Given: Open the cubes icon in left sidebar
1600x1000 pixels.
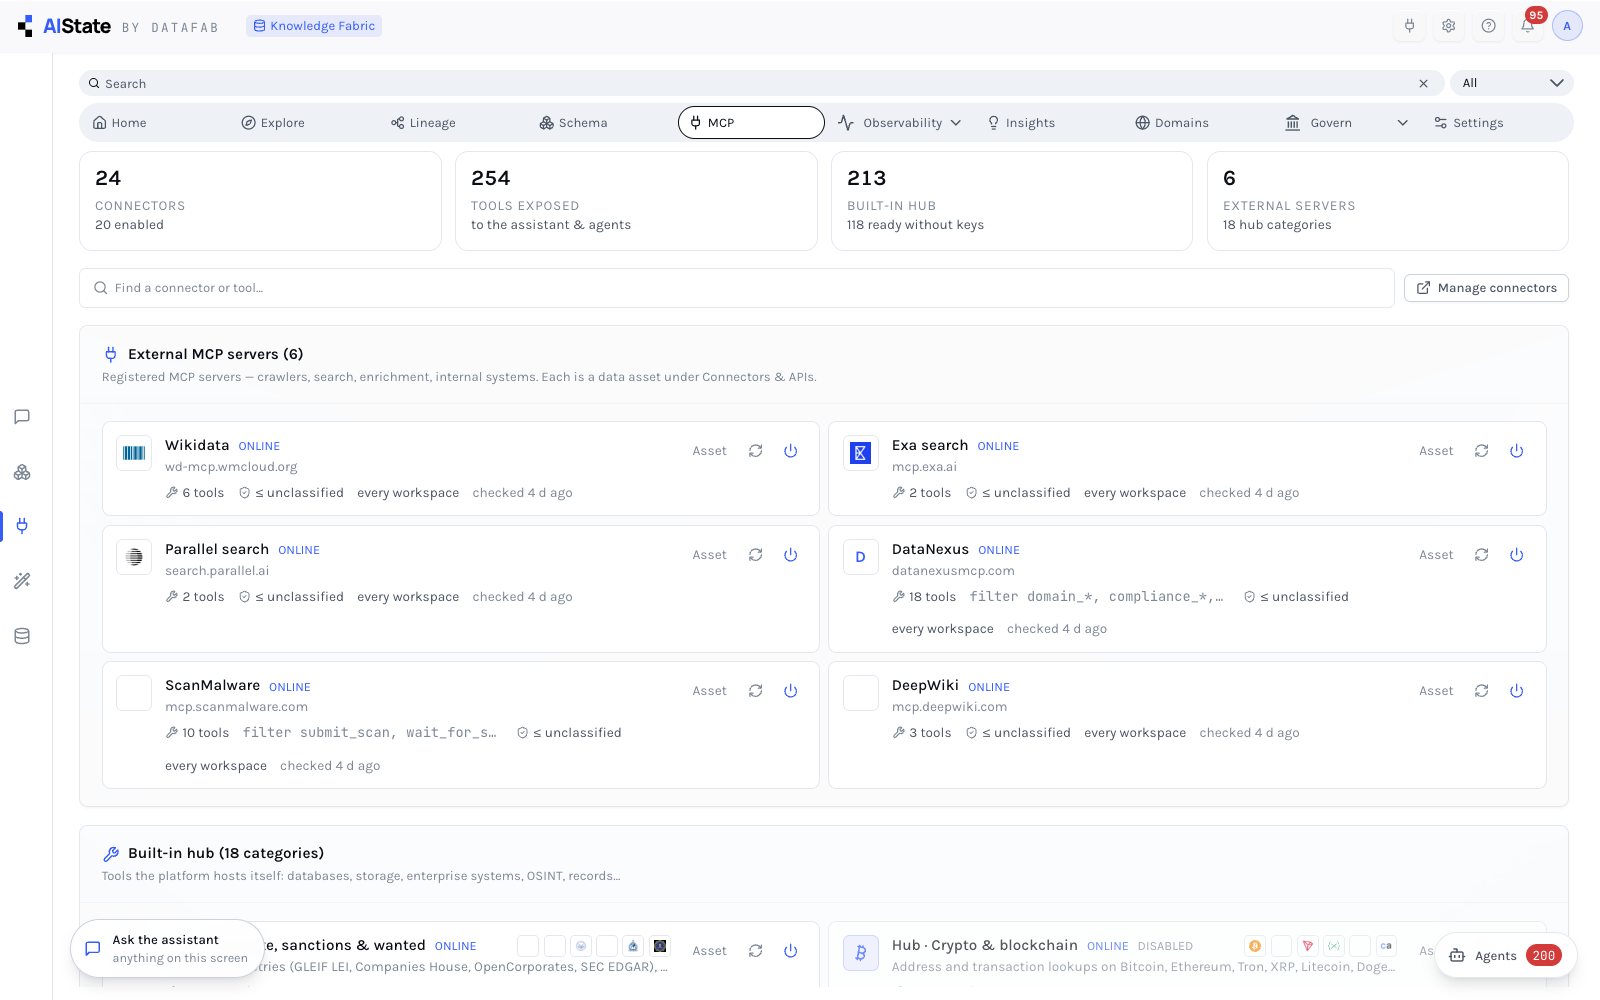Looking at the screenshot, I should point(22,472).
